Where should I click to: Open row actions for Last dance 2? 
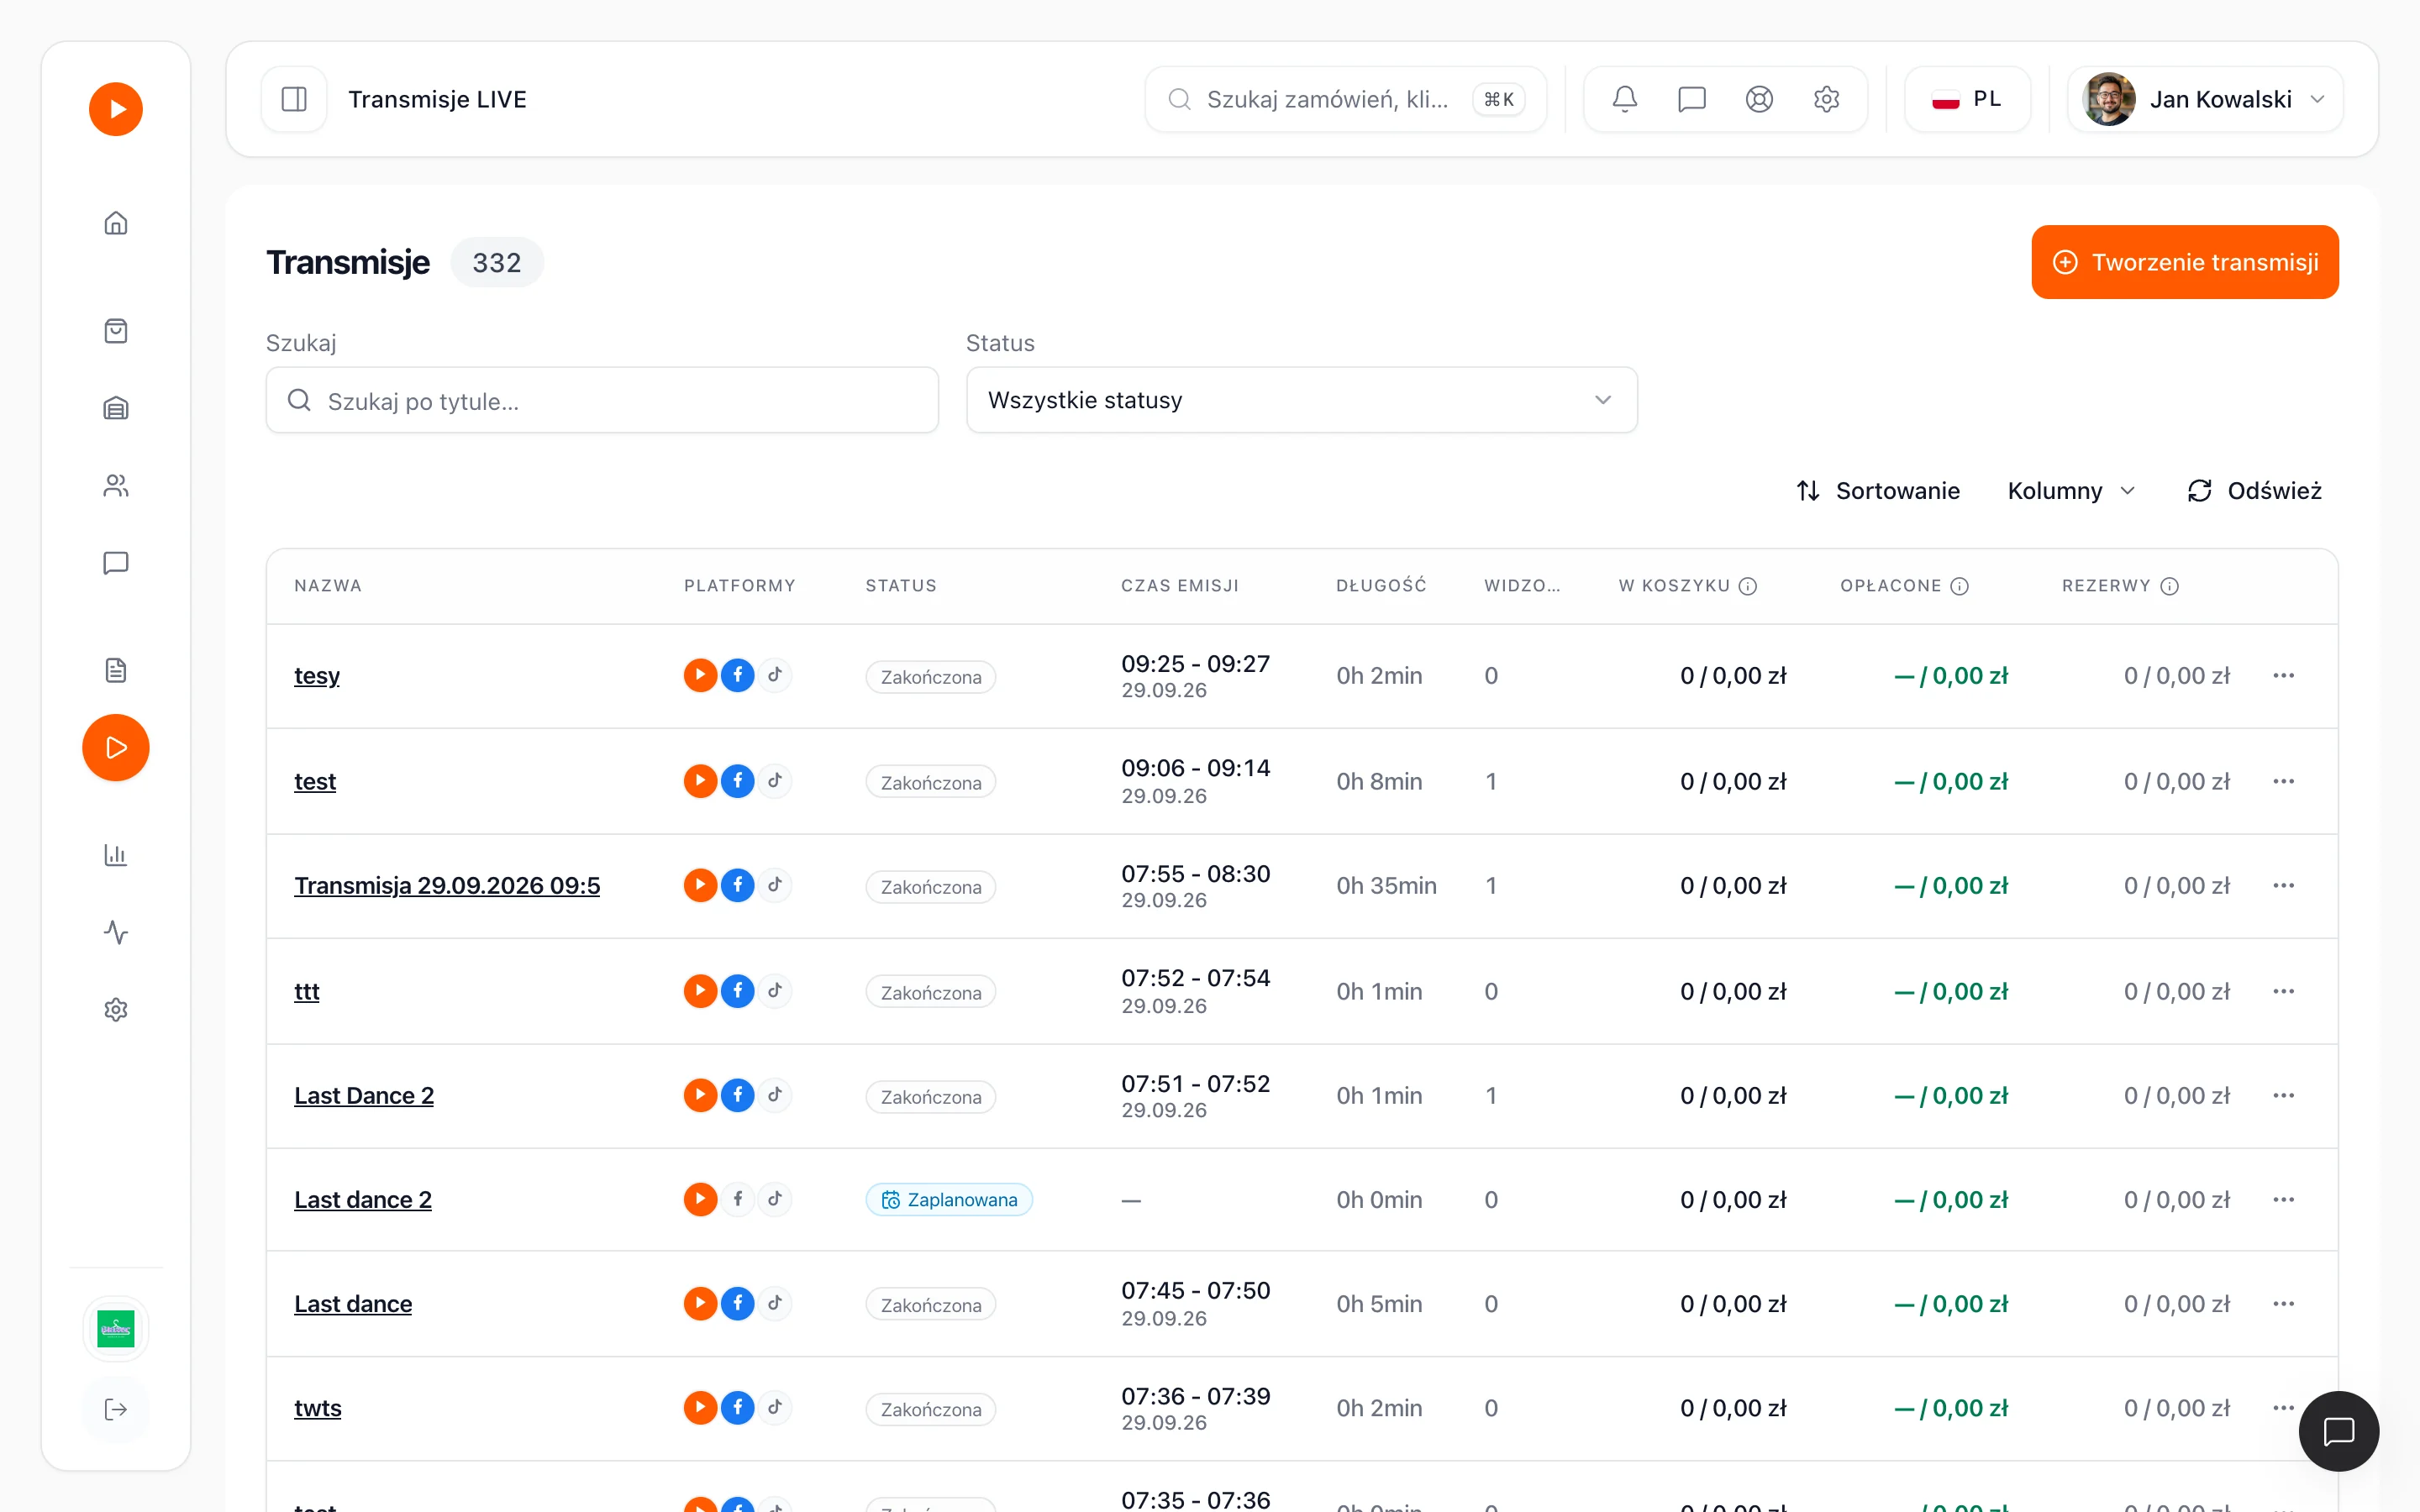[2283, 1200]
